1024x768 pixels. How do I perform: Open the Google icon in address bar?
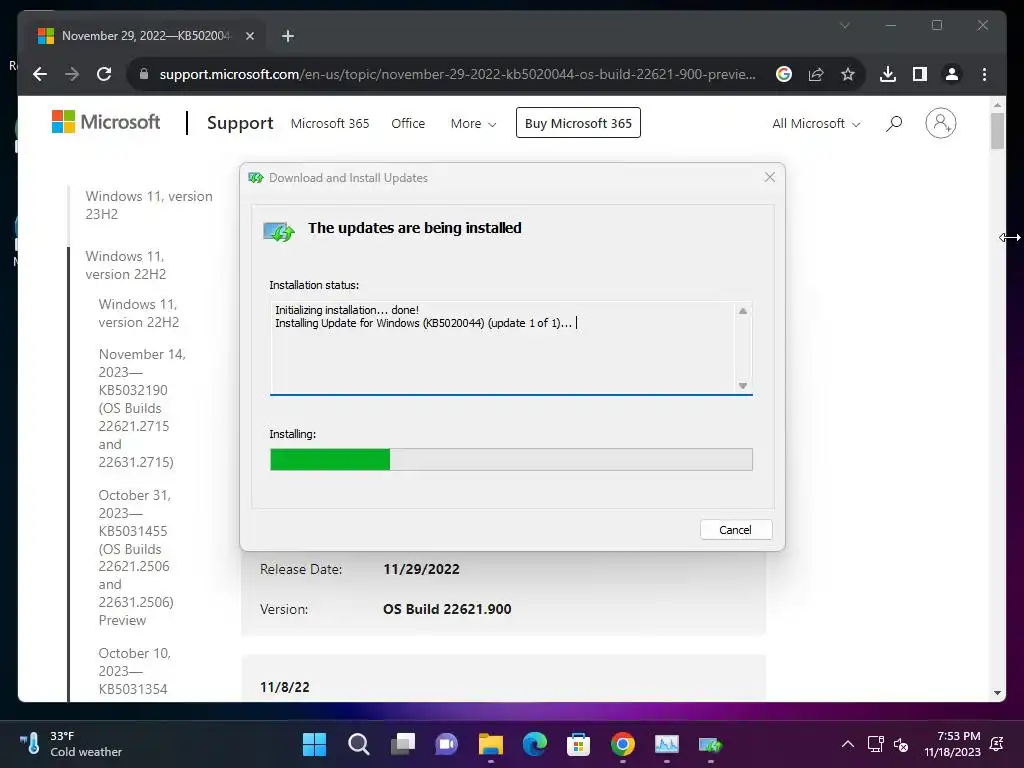784,74
